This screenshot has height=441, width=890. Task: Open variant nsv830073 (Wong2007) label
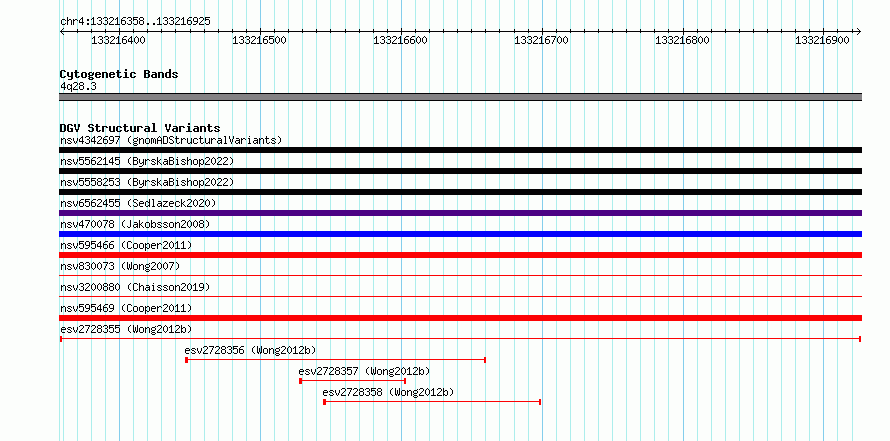point(120,266)
